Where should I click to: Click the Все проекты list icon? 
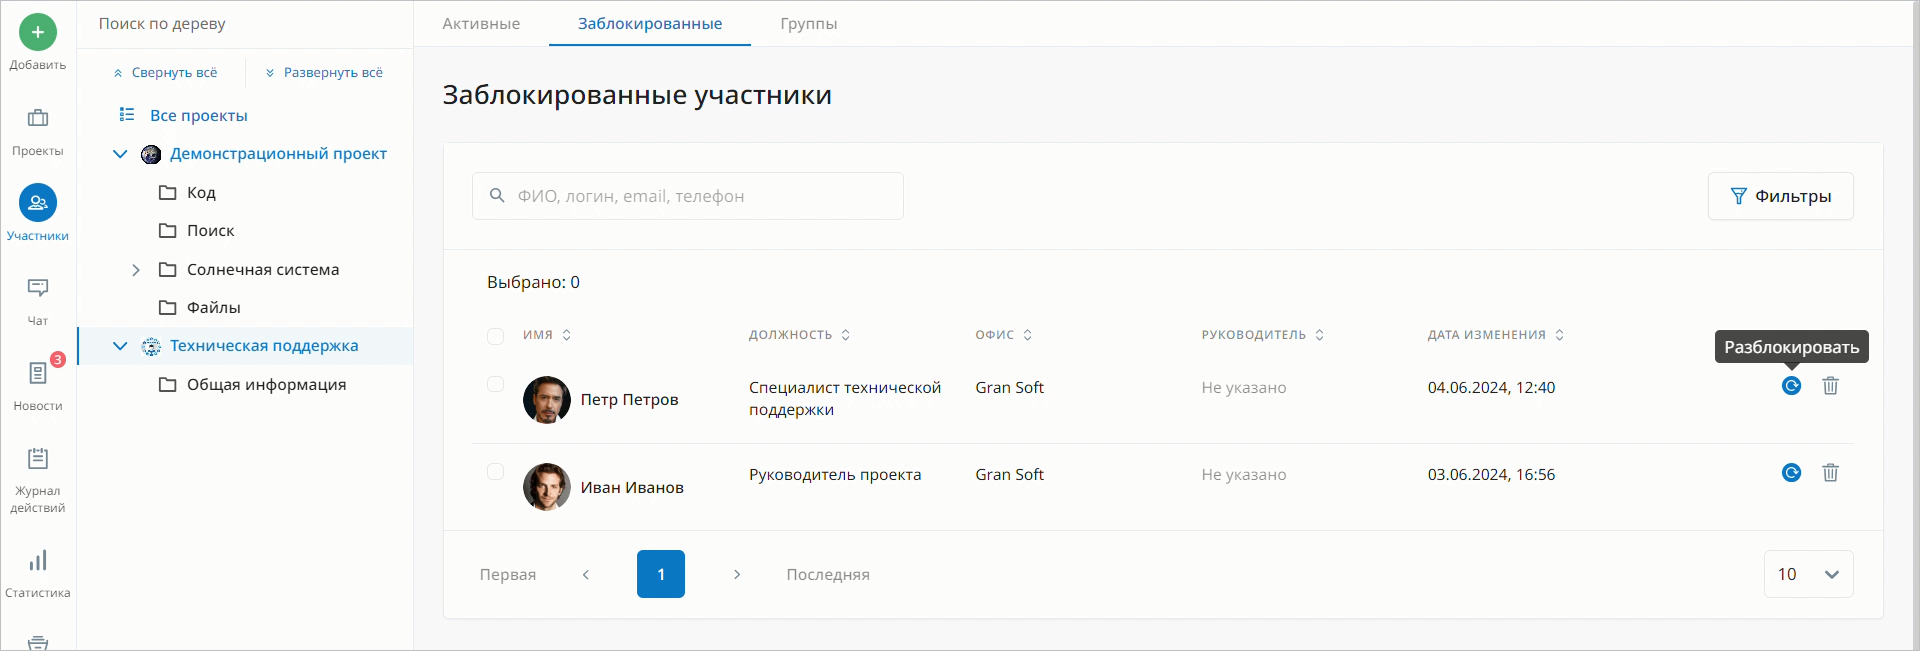[127, 115]
